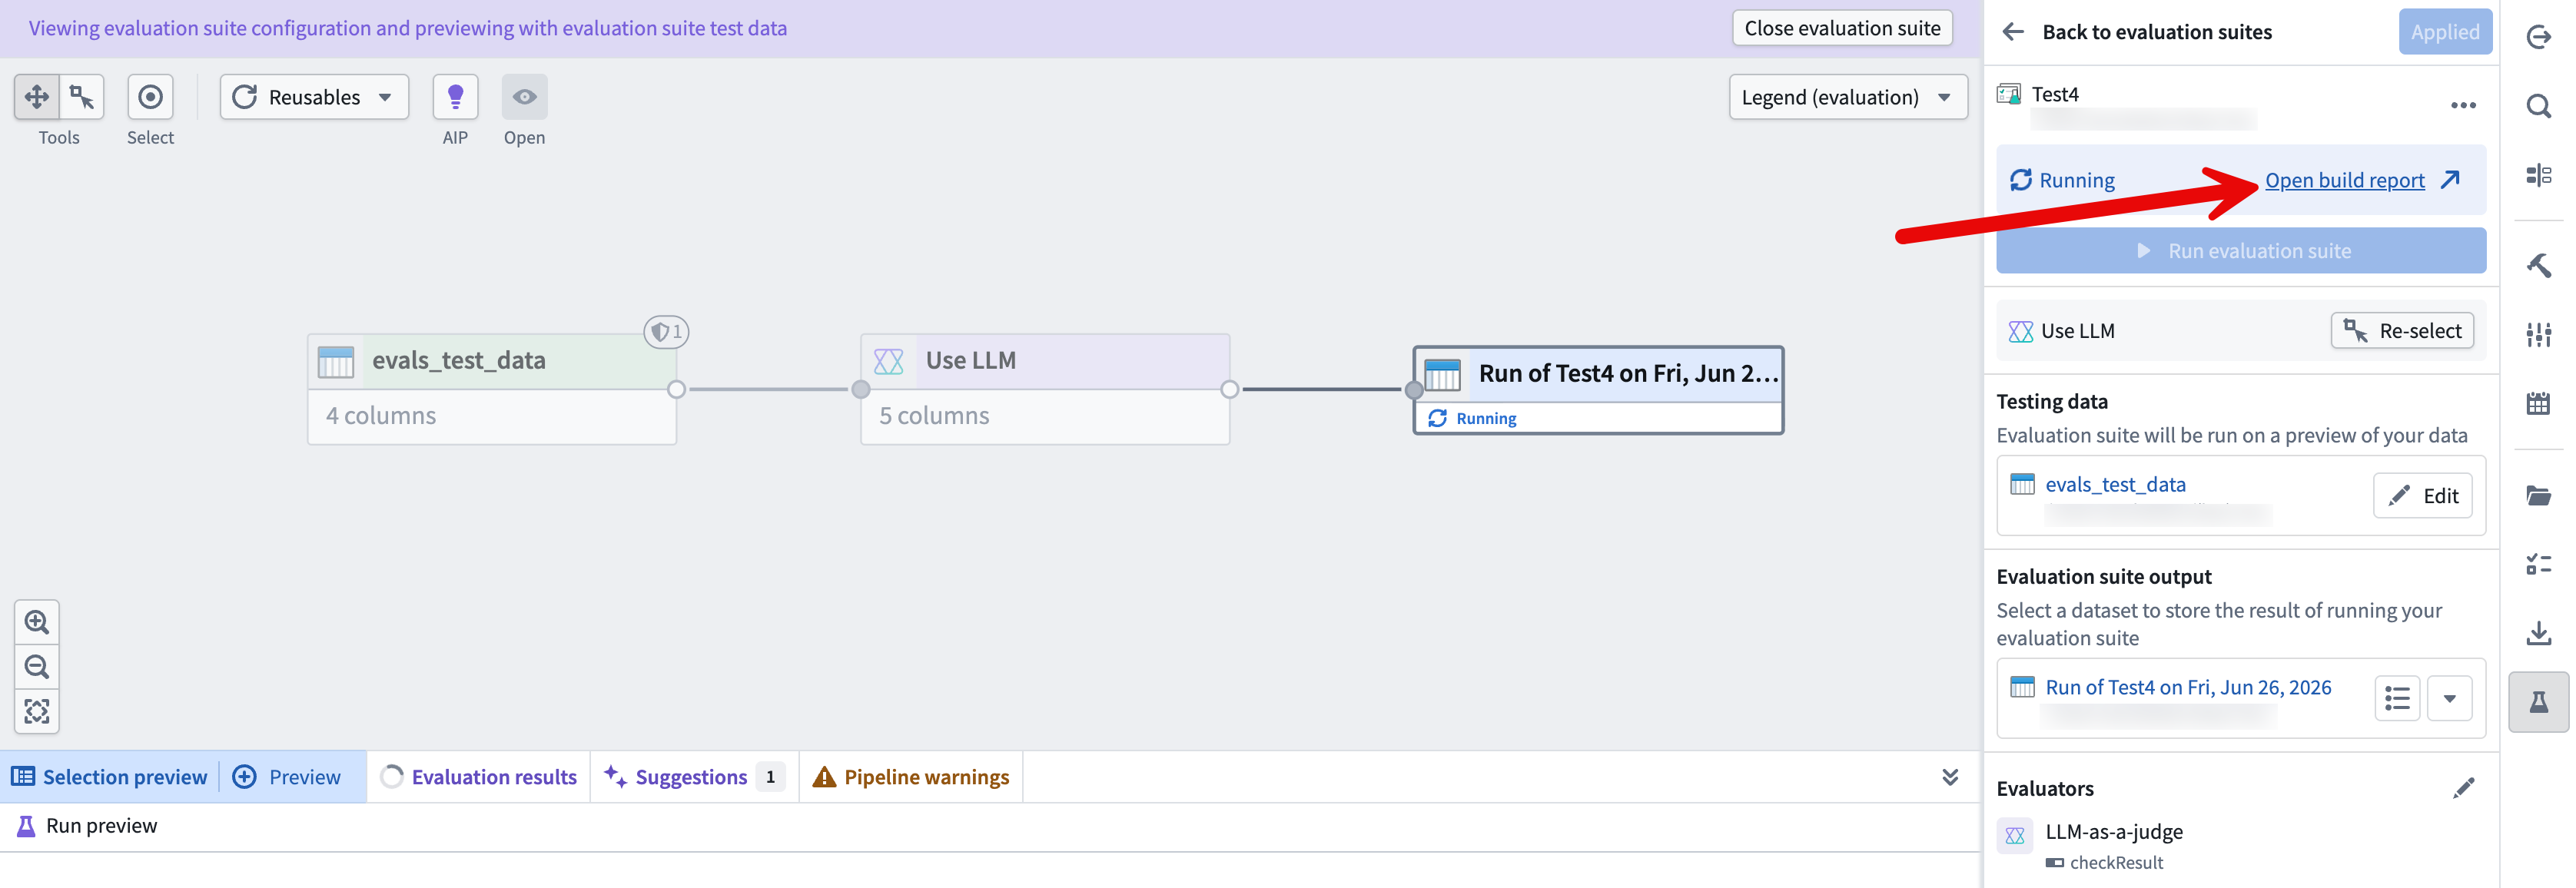Switch to Selection preview tab
The height and width of the screenshot is (888, 2576).
coord(109,777)
